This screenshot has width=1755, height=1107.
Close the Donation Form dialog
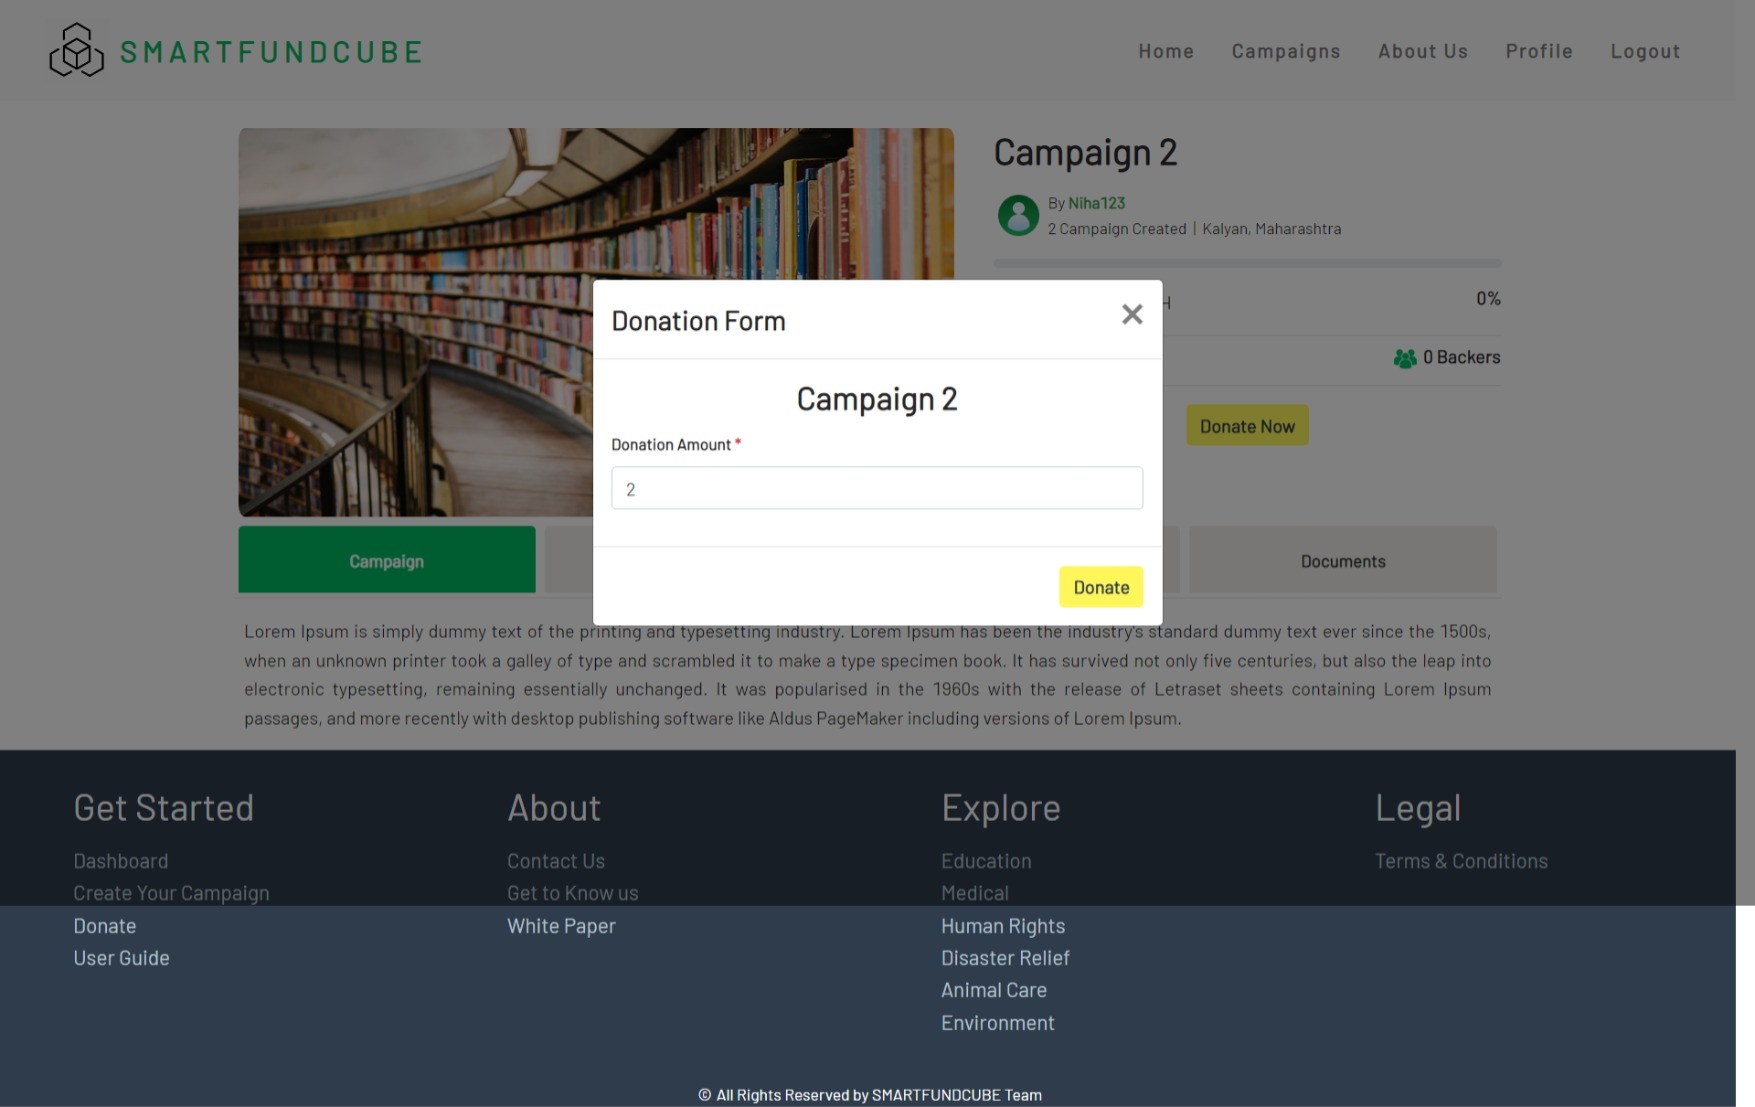(x=1131, y=314)
